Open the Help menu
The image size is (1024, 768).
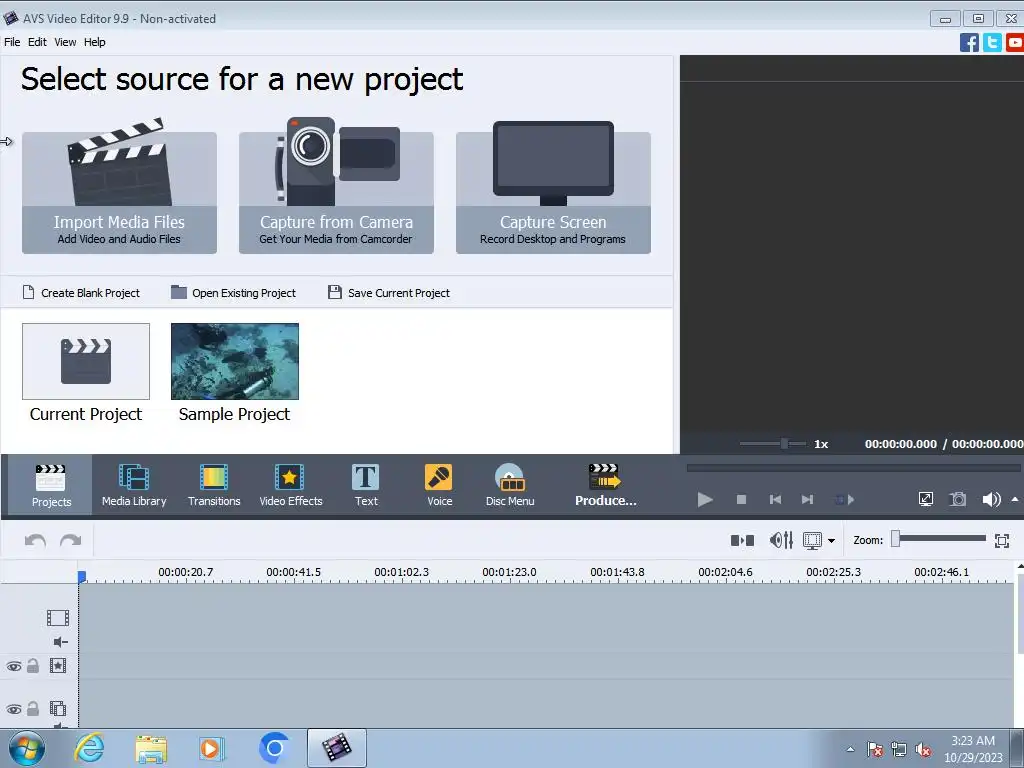tap(95, 42)
